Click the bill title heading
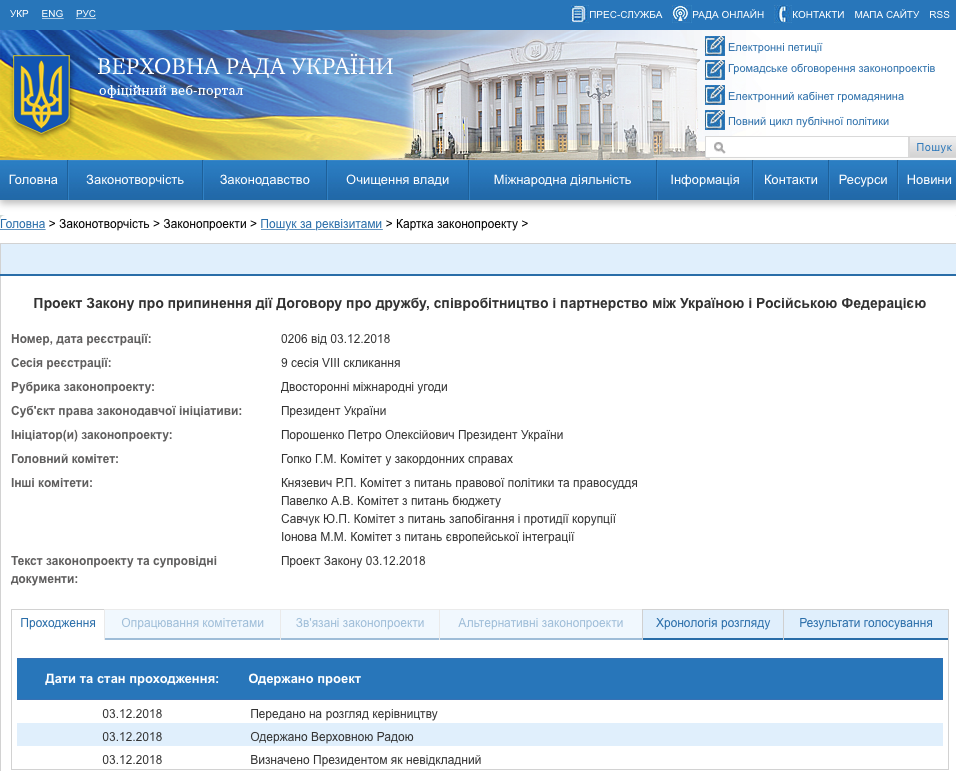956x771 pixels. click(479, 303)
